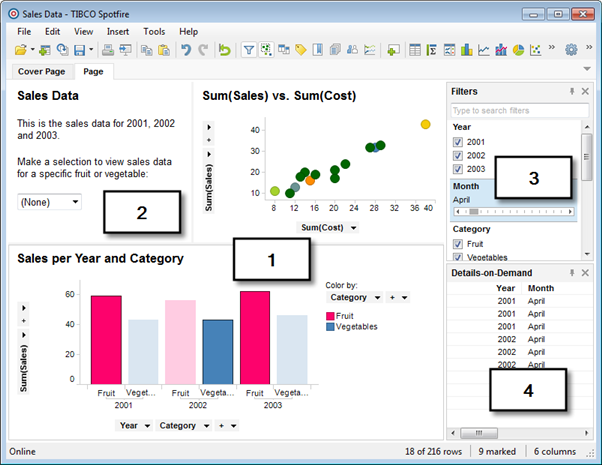
Task: Open the (None) fruit selection dropdown
Action: coord(50,202)
